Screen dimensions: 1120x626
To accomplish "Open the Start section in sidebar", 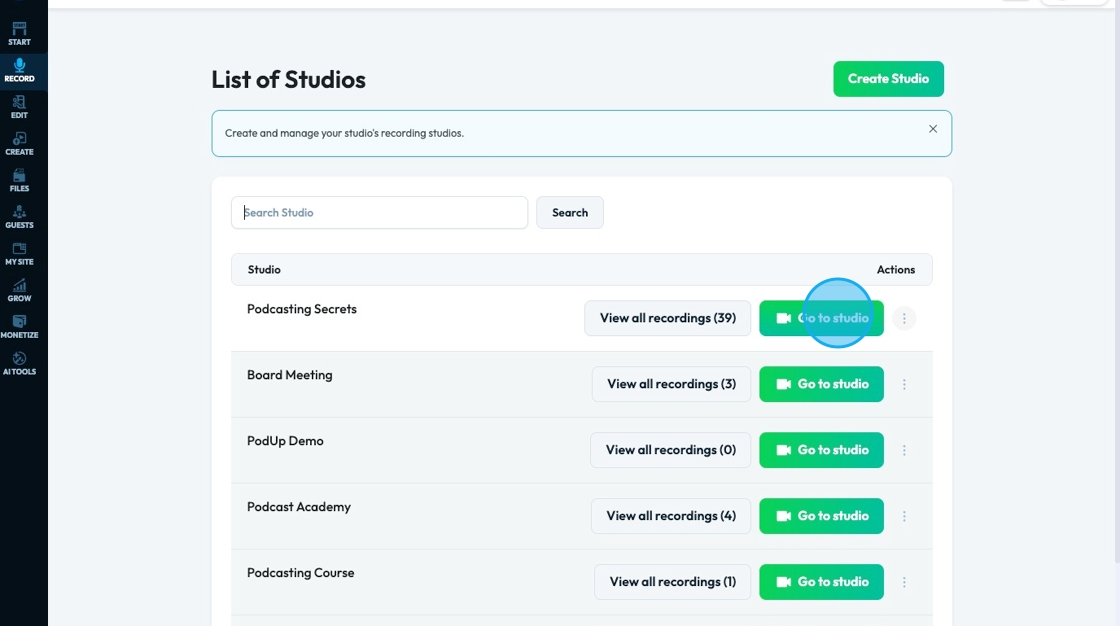I will click(19, 33).
